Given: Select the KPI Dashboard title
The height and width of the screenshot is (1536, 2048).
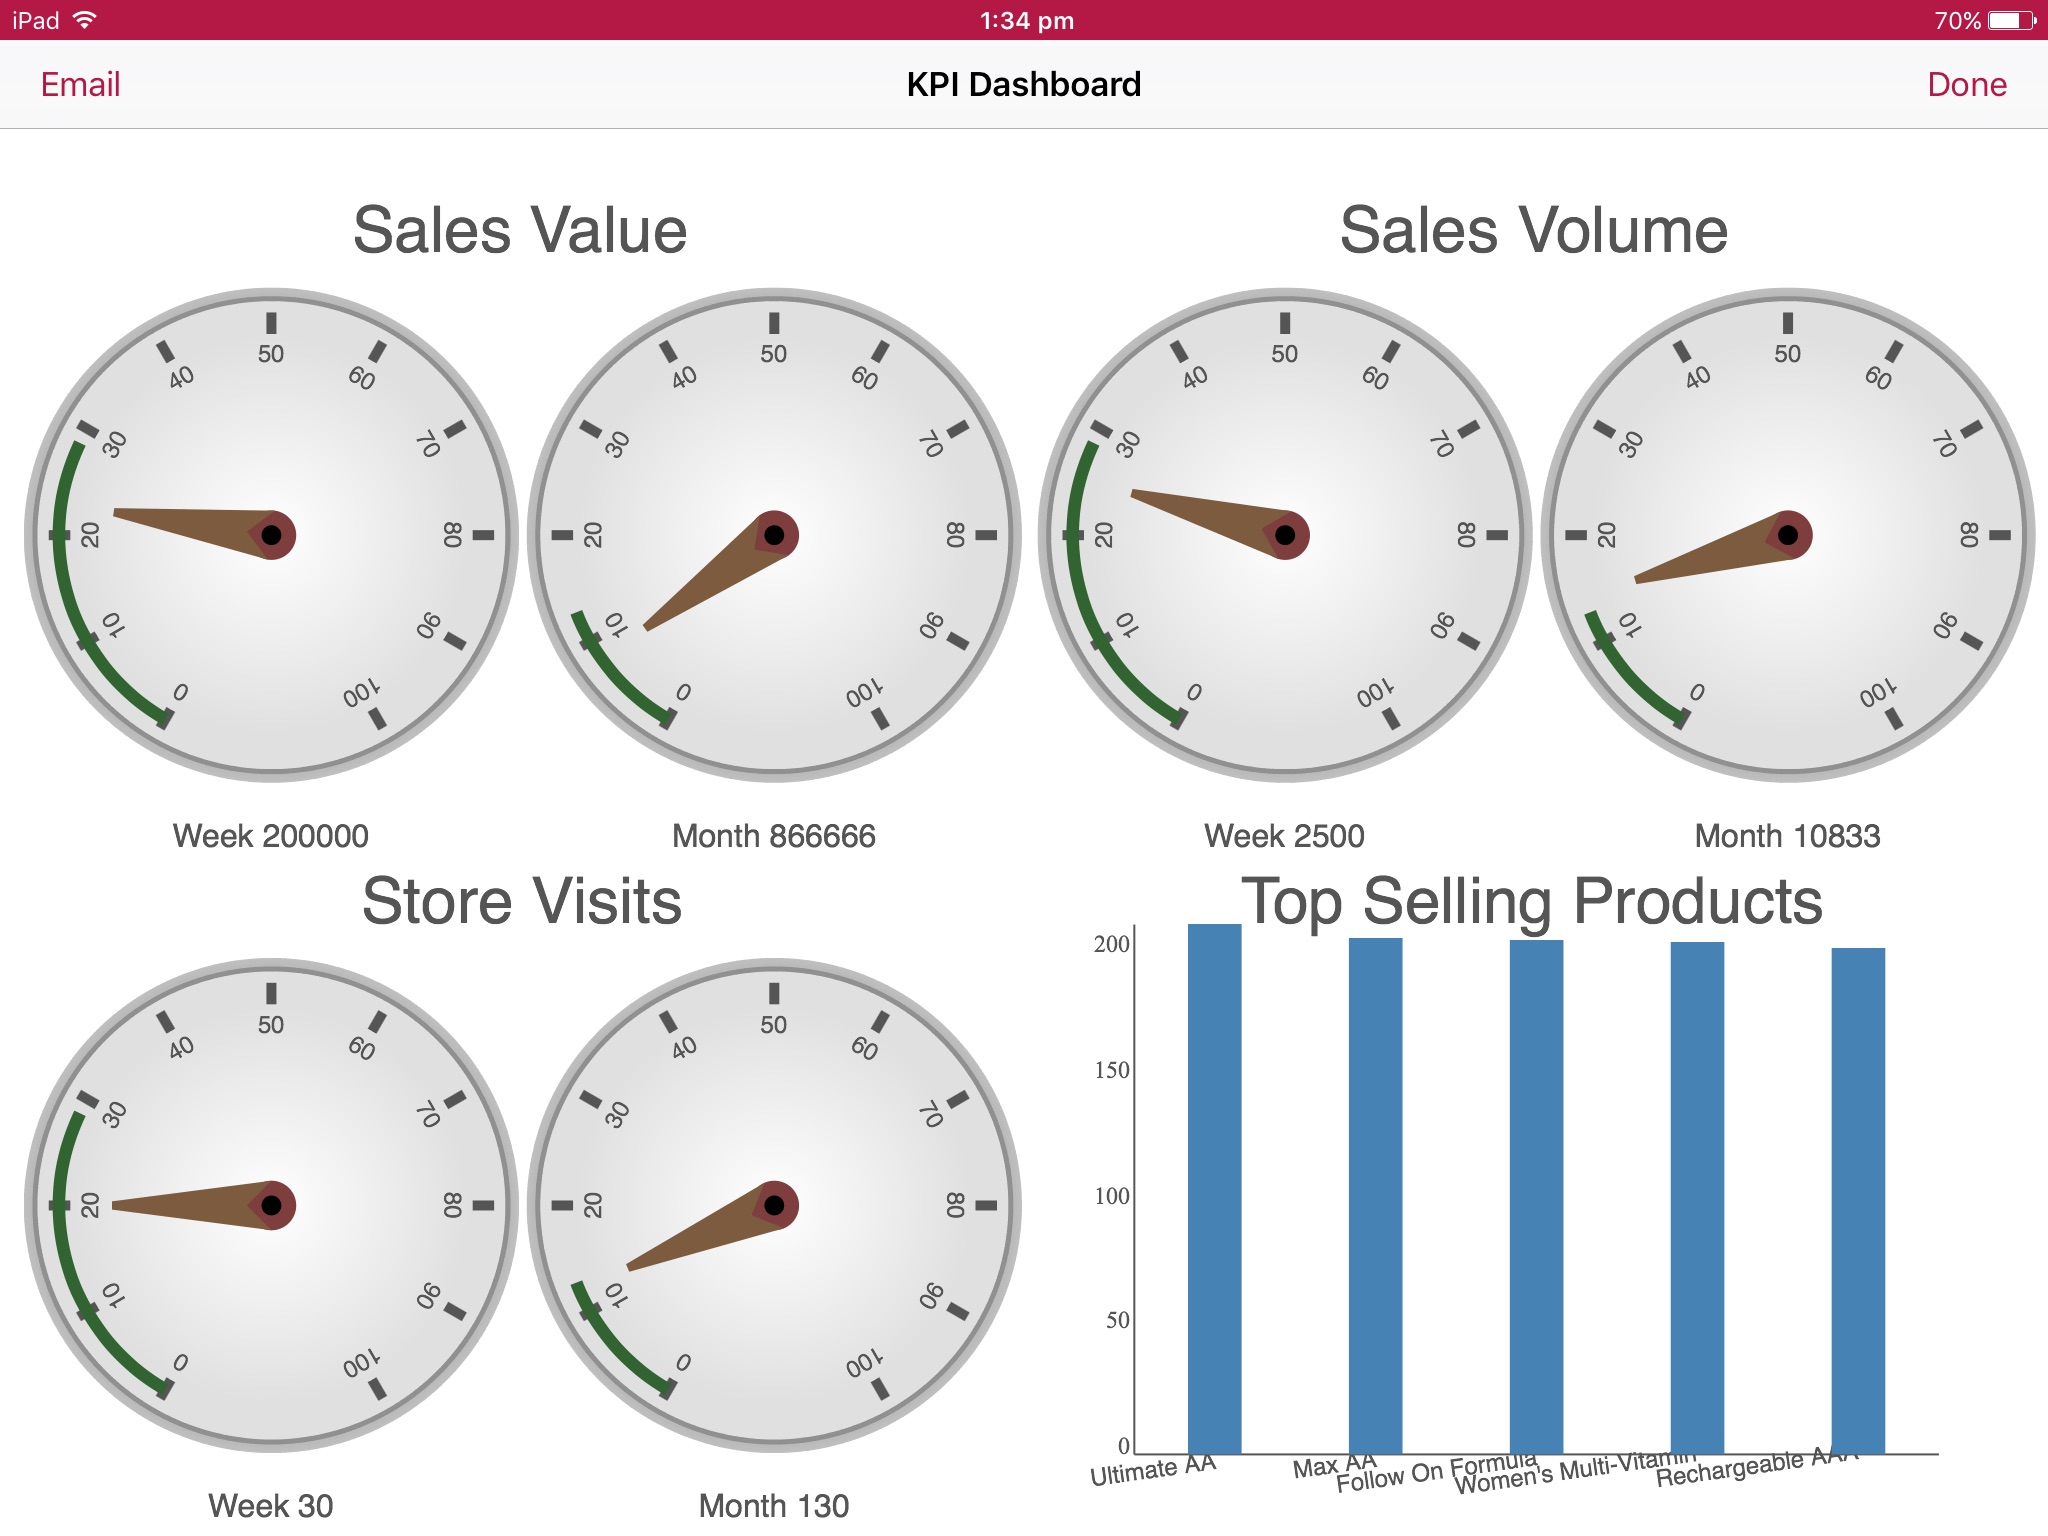Looking at the screenshot, I should pyautogui.click(x=1023, y=84).
